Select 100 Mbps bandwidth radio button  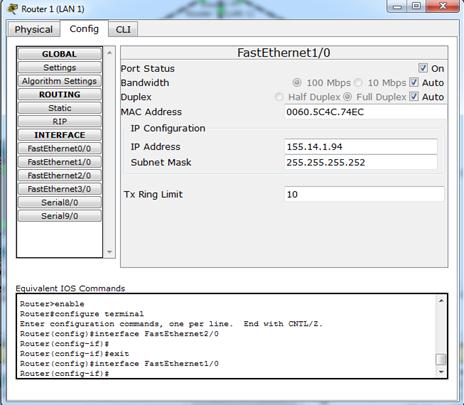coord(296,82)
